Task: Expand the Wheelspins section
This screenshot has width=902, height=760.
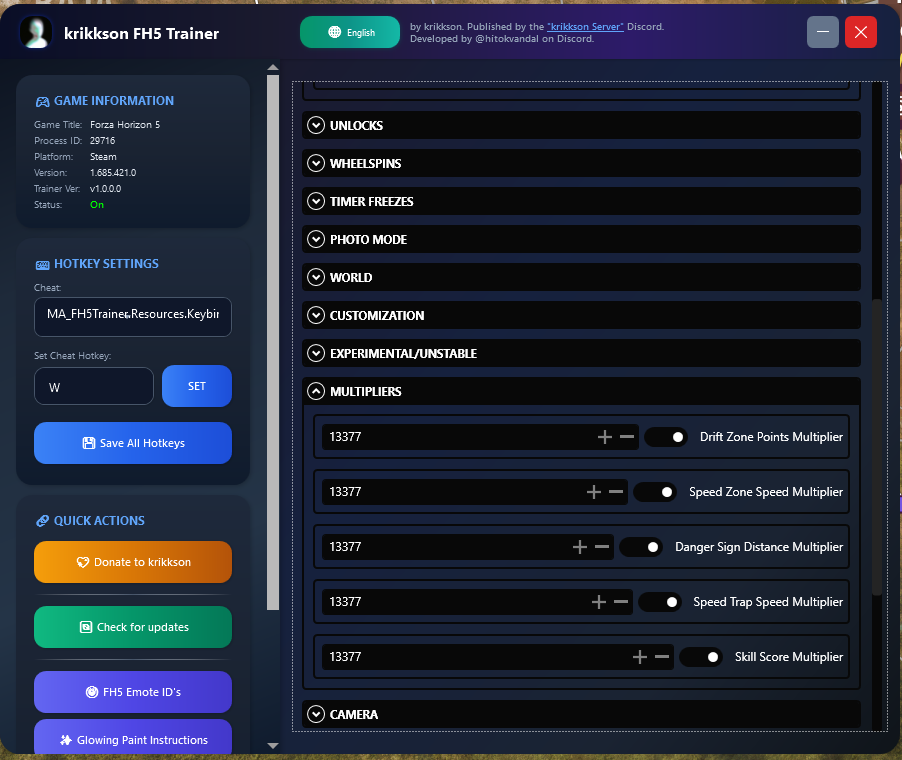Action: click(581, 163)
